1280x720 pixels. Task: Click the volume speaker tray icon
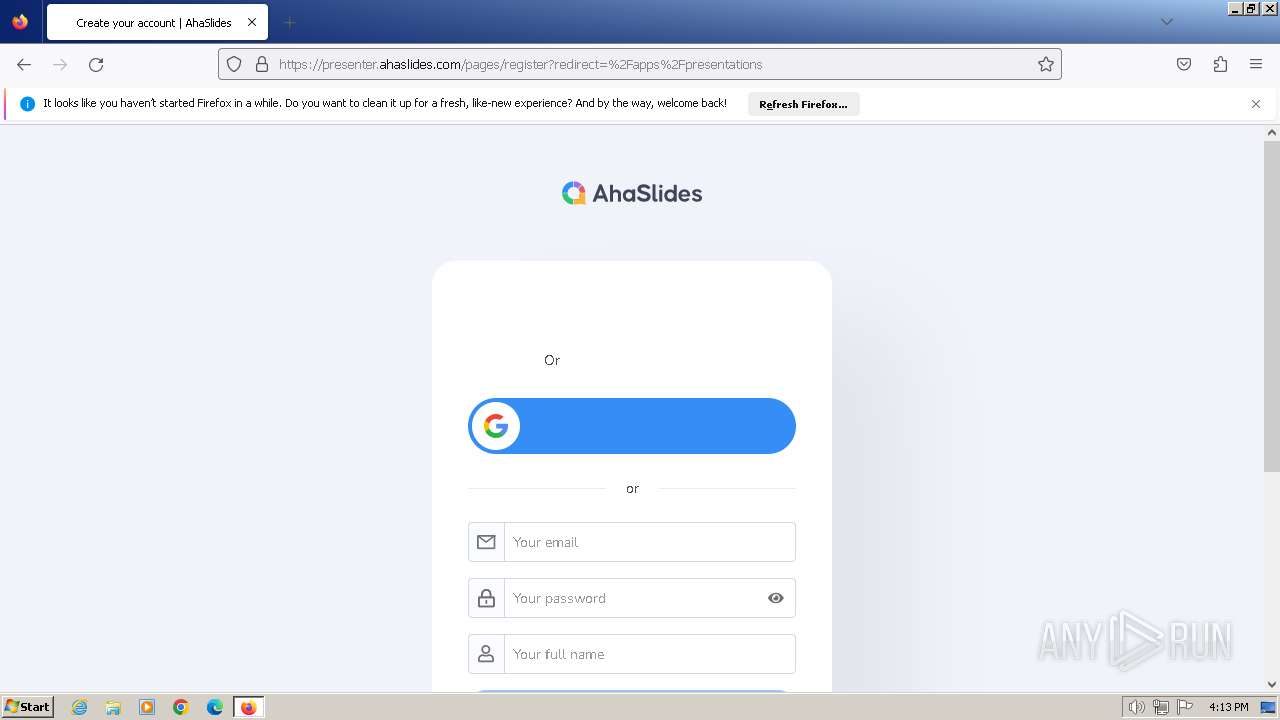(1137, 707)
